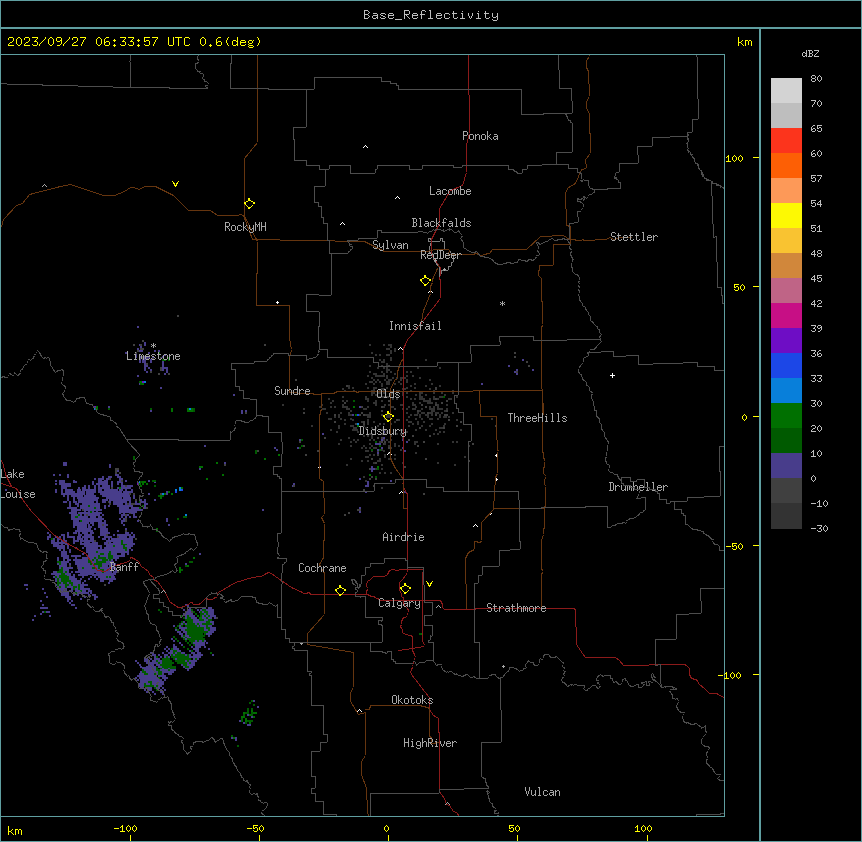Select the Calgary city label

[399, 603]
